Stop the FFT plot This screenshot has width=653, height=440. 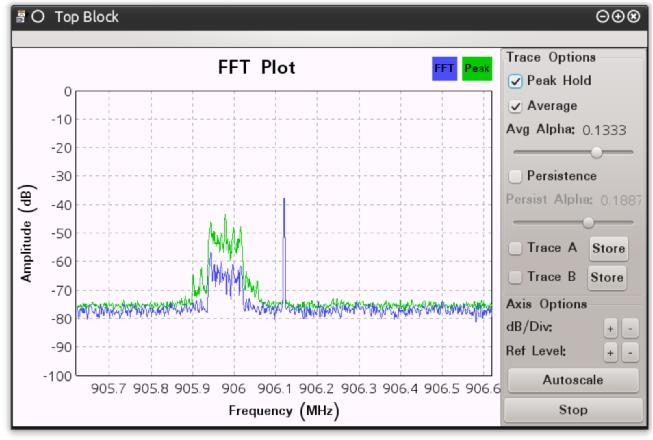(573, 410)
